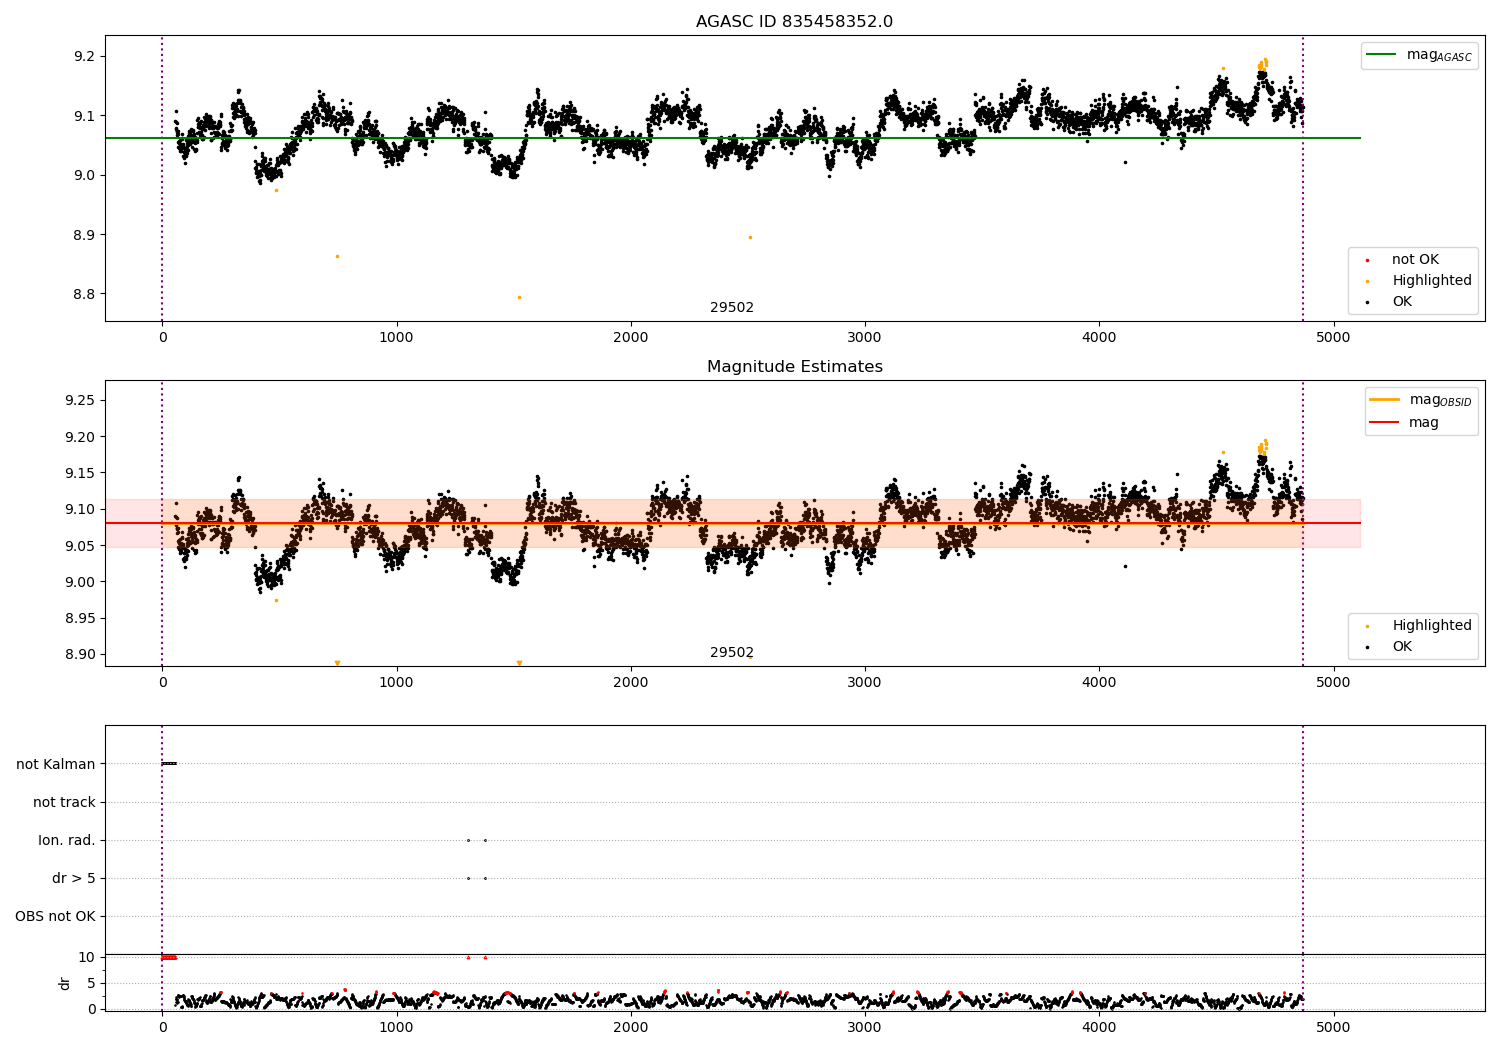Click the orange down-triangle near x 750 in middle plot
The height and width of the screenshot is (1050, 1500).
pyautogui.click(x=337, y=663)
